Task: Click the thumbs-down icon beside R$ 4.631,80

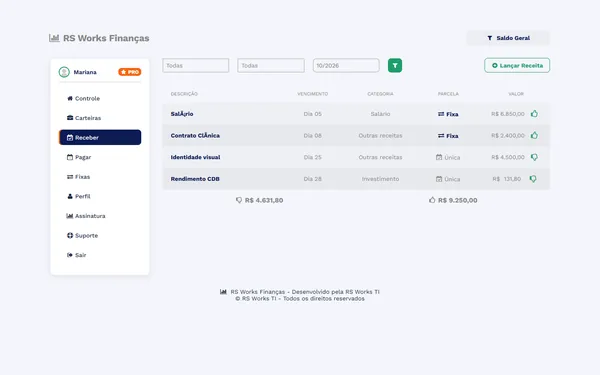Action: (239, 200)
